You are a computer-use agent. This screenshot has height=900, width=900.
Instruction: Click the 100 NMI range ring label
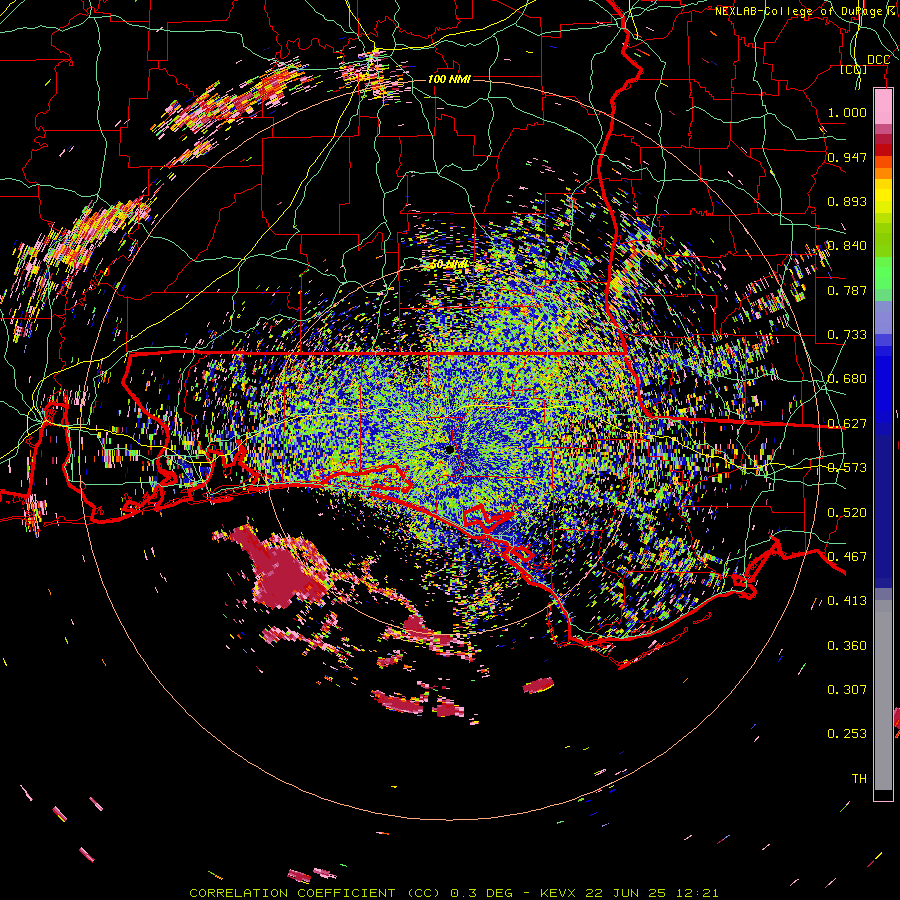point(449,79)
